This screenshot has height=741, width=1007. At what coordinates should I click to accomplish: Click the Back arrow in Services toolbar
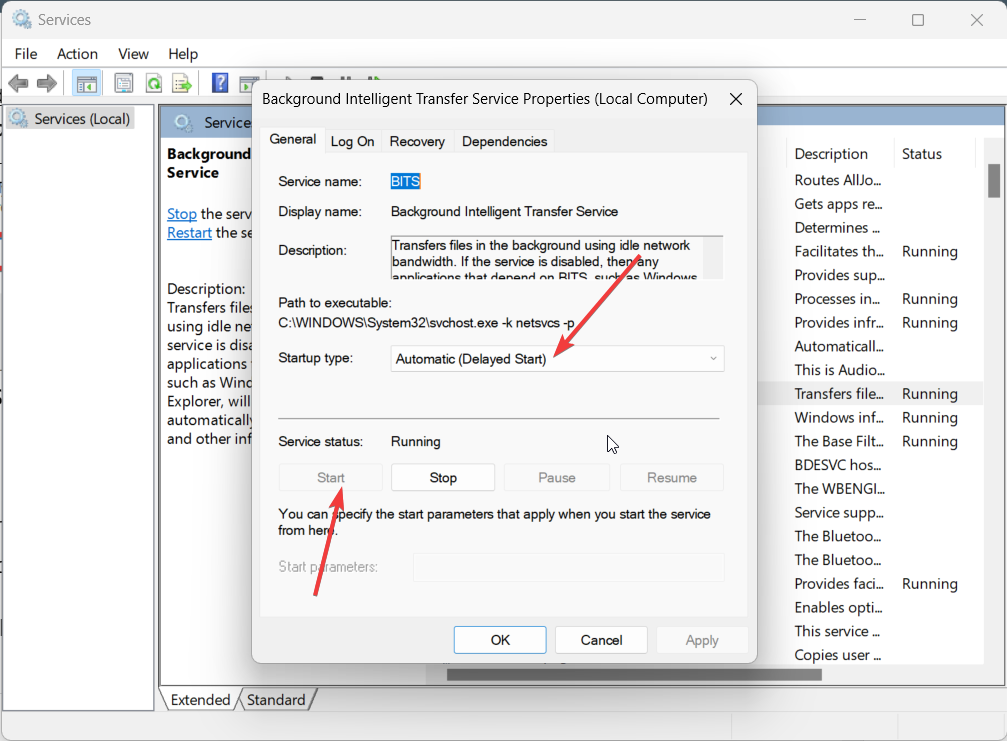pyautogui.click(x=18, y=83)
